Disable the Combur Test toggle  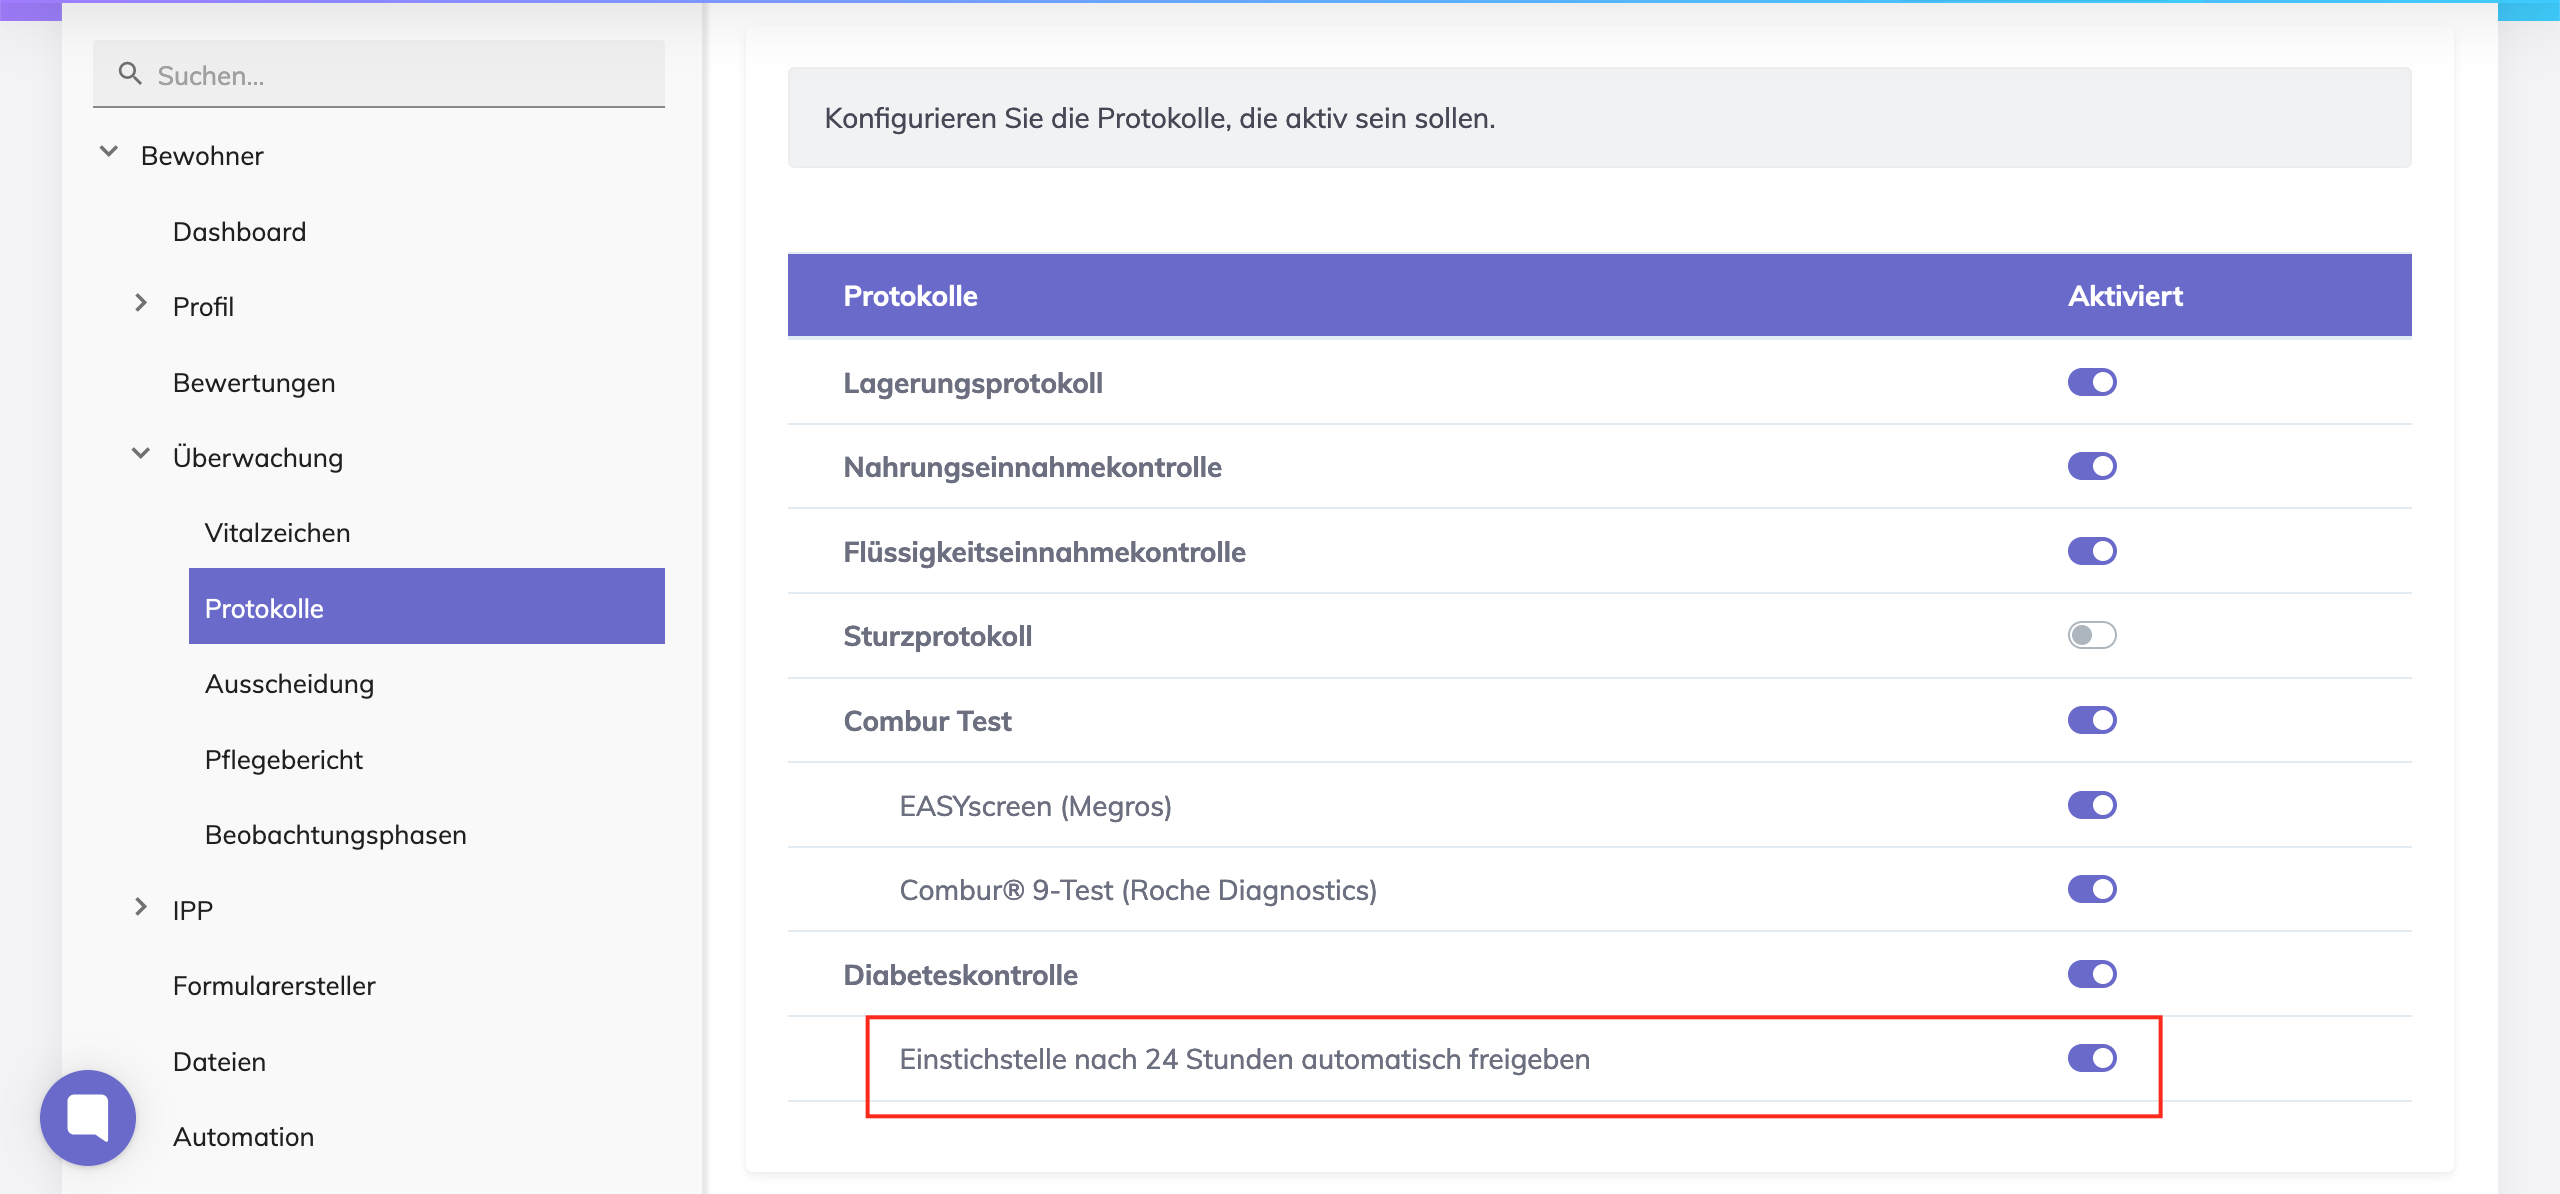2092,720
